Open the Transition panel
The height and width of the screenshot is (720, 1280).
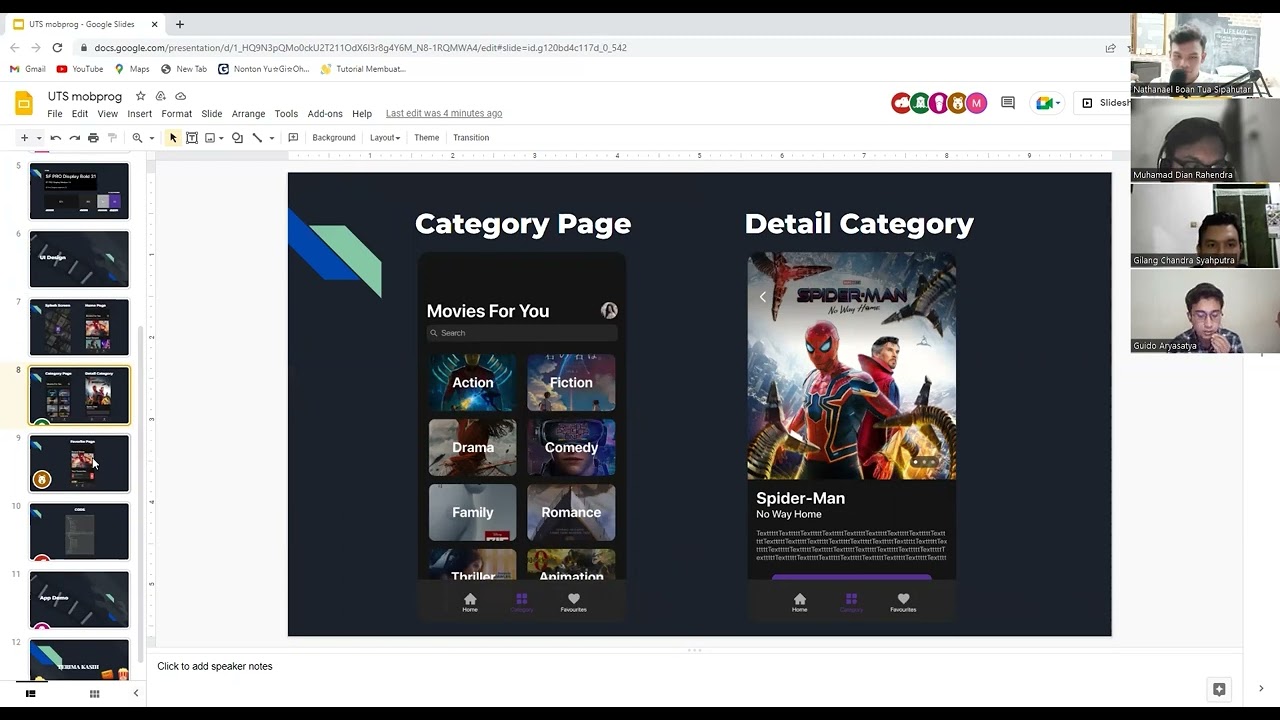click(x=471, y=138)
